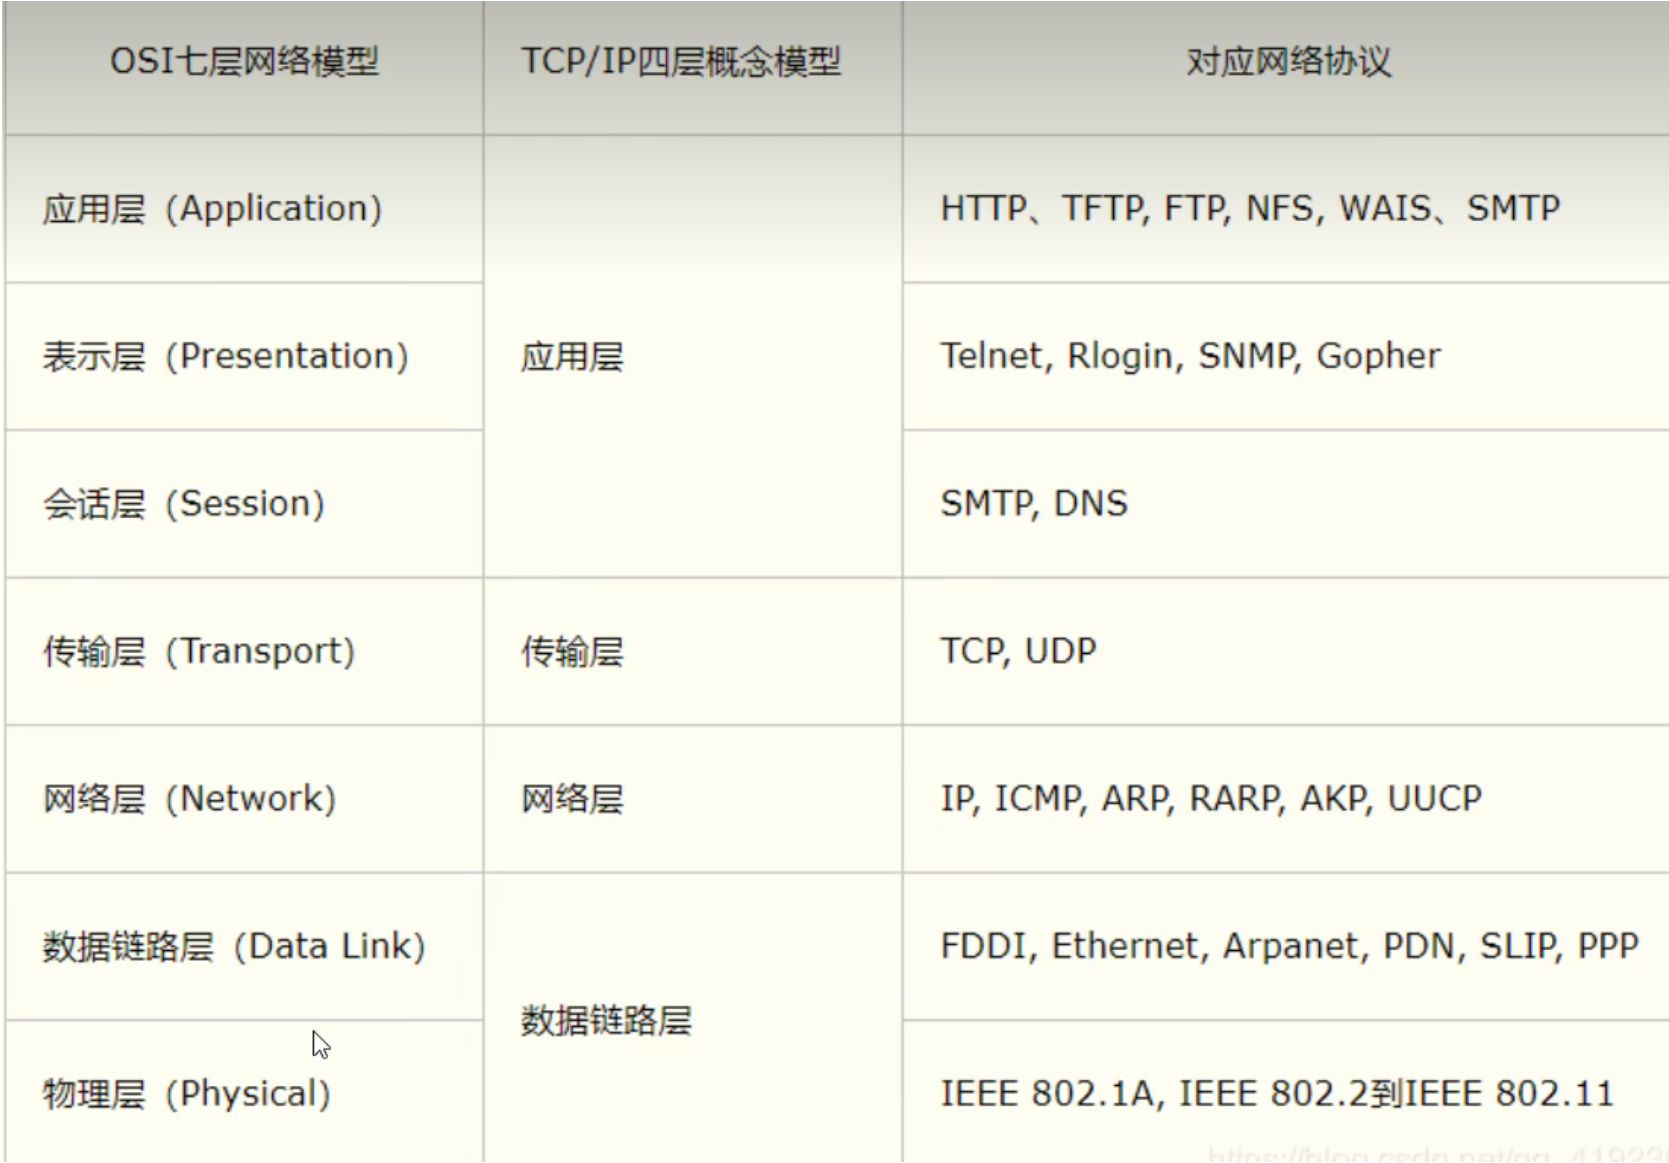Click the TCP/IP column '应用层' cell
Viewport: 1669px width, 1163px height.
click(x=693, y=357)
